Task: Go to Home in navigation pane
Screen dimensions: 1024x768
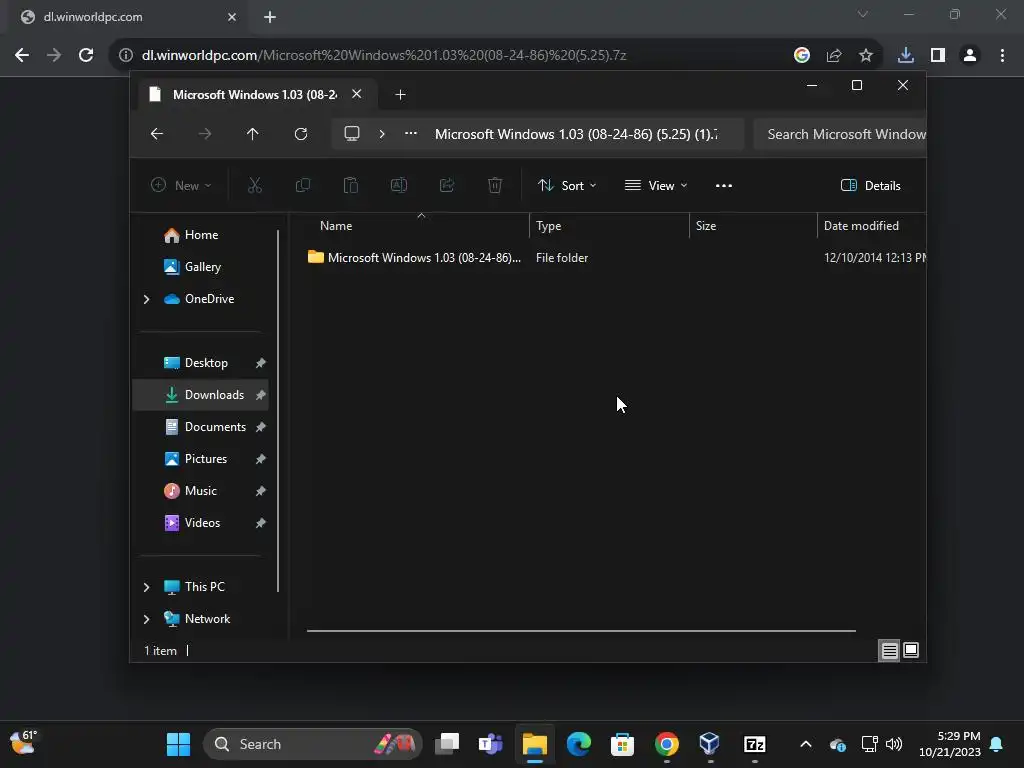Action: 201,235
